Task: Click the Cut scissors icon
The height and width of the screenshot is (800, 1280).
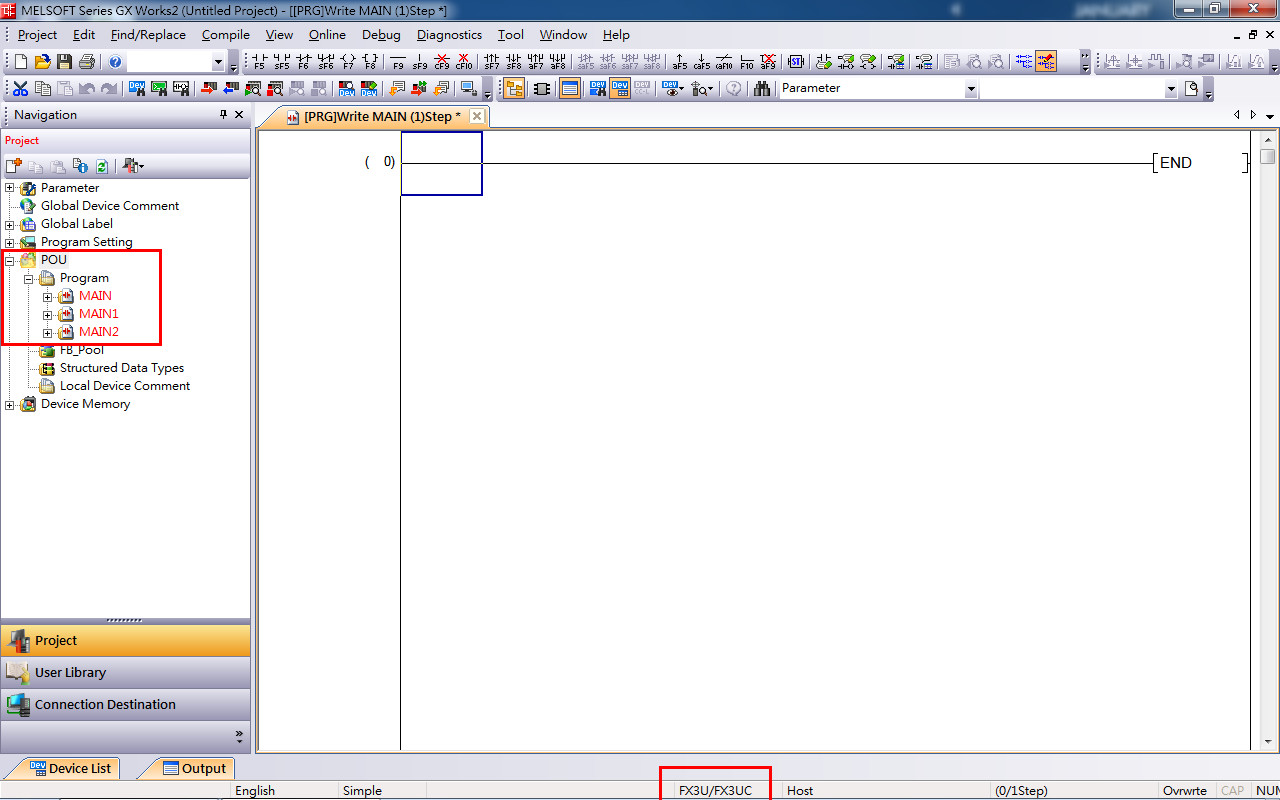Action: tap(20, 88)
